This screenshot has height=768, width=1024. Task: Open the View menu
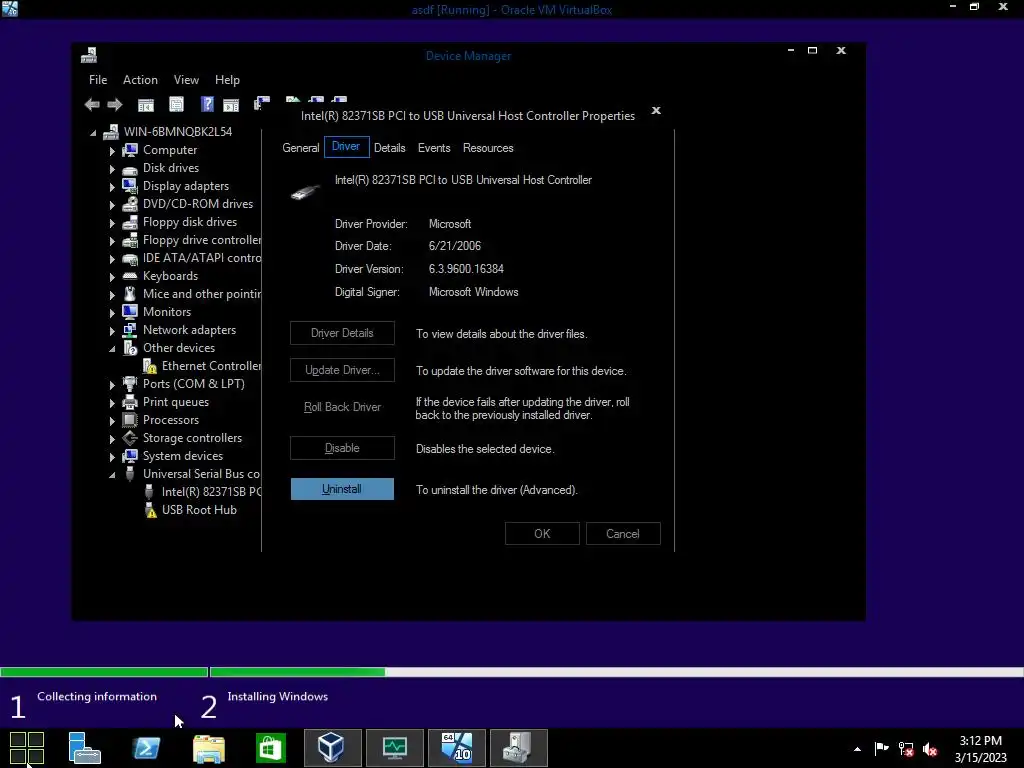pos(186,80)
